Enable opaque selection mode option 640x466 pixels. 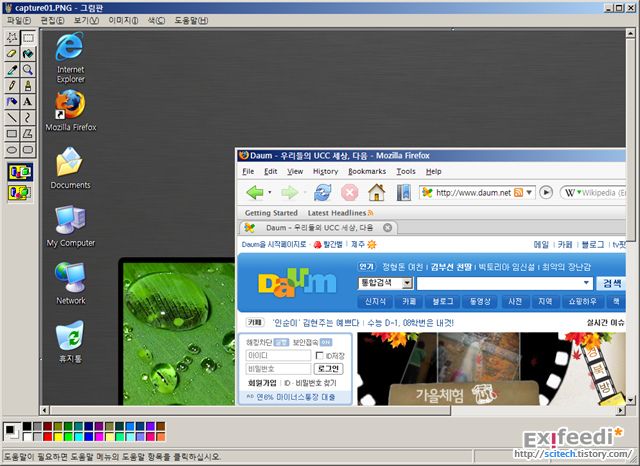pos(20,172)
